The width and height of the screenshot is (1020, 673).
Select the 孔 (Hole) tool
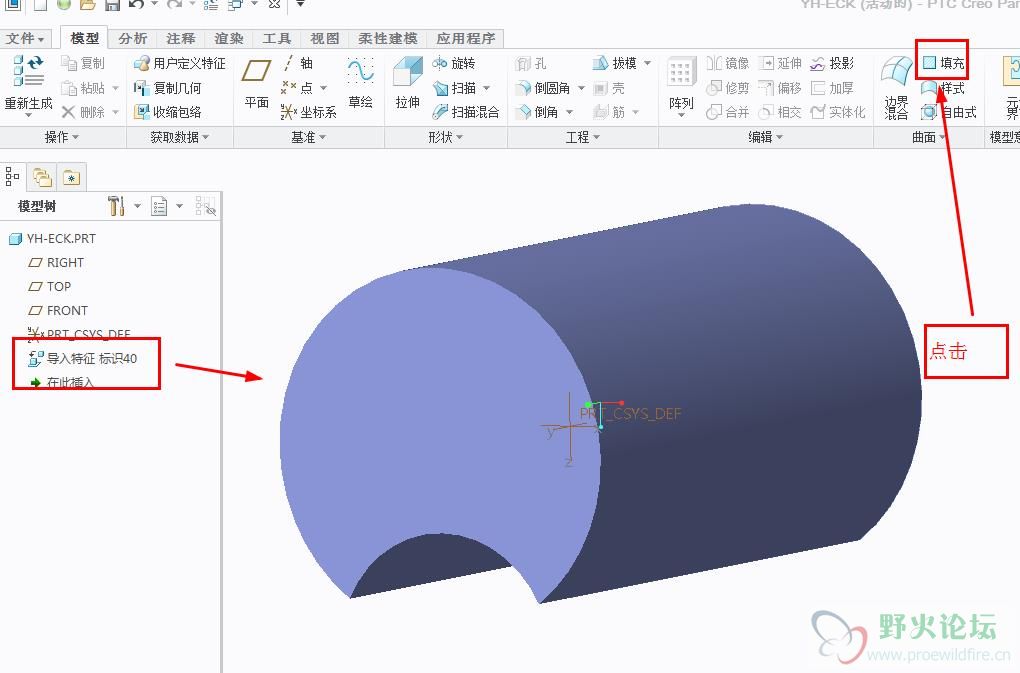point(531,63)
